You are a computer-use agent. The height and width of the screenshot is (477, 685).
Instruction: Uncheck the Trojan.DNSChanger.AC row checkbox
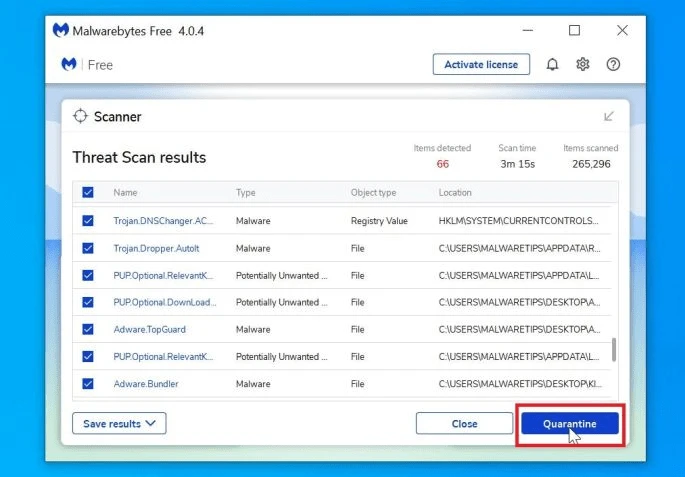coord(88,221)
